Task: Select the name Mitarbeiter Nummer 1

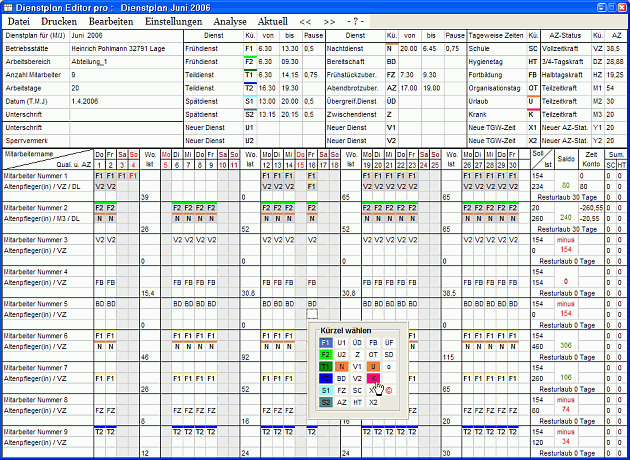Action: click(36, 176)
